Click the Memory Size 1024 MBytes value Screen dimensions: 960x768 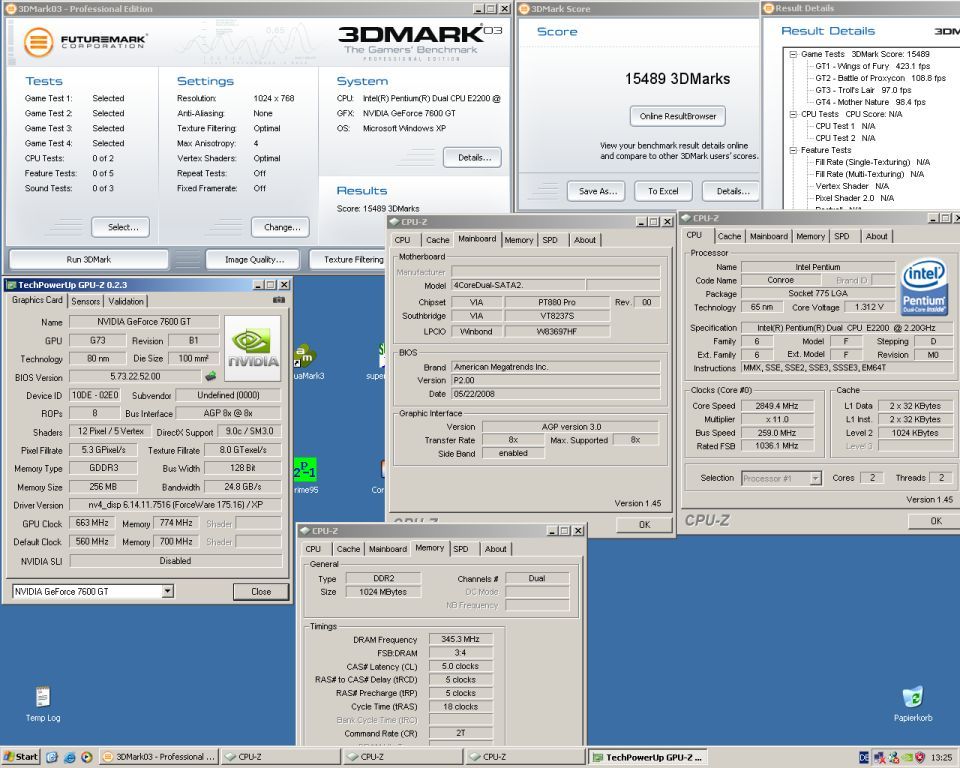383,592
